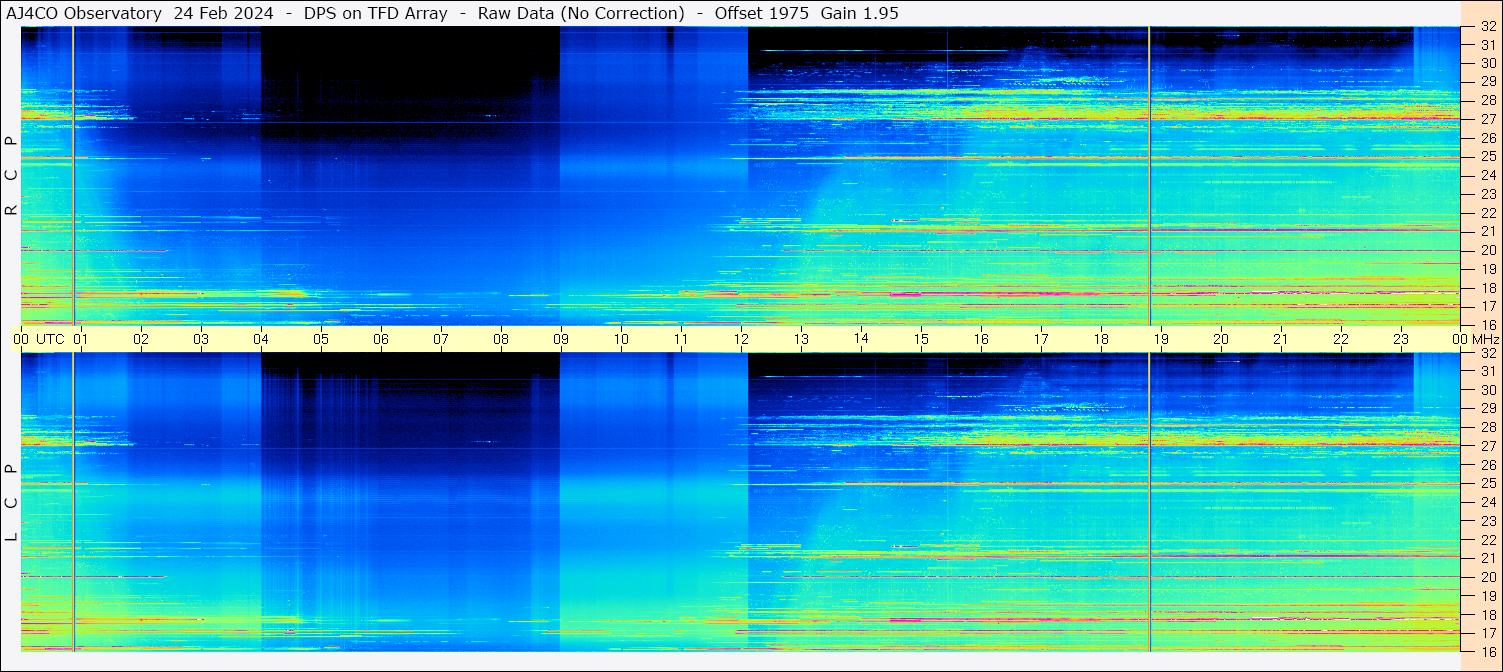The image size is (1503, 672).
Task: Select hour "12" on the time axis
Action: point(741,339)
